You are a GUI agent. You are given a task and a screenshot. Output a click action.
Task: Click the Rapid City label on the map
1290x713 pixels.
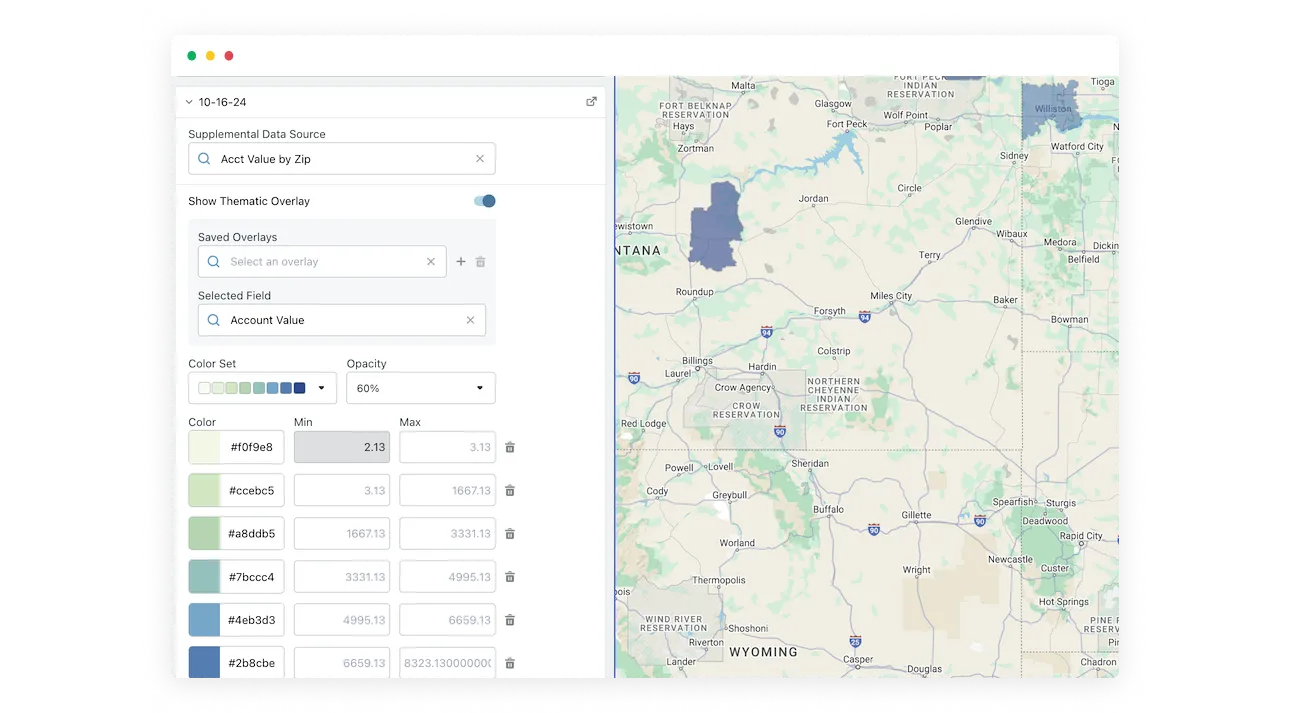click(1081, 536)
